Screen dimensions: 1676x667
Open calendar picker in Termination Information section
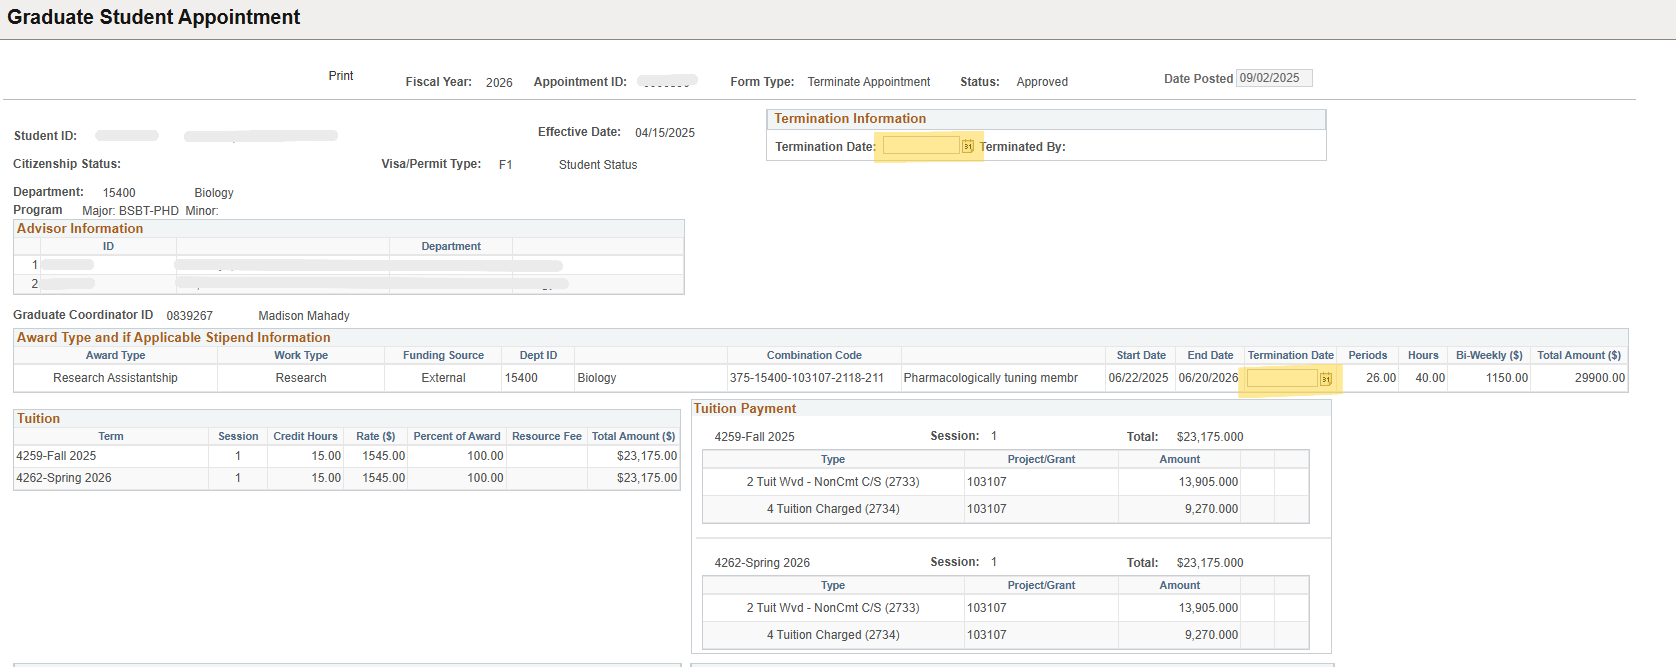click(x=967, y=146)
